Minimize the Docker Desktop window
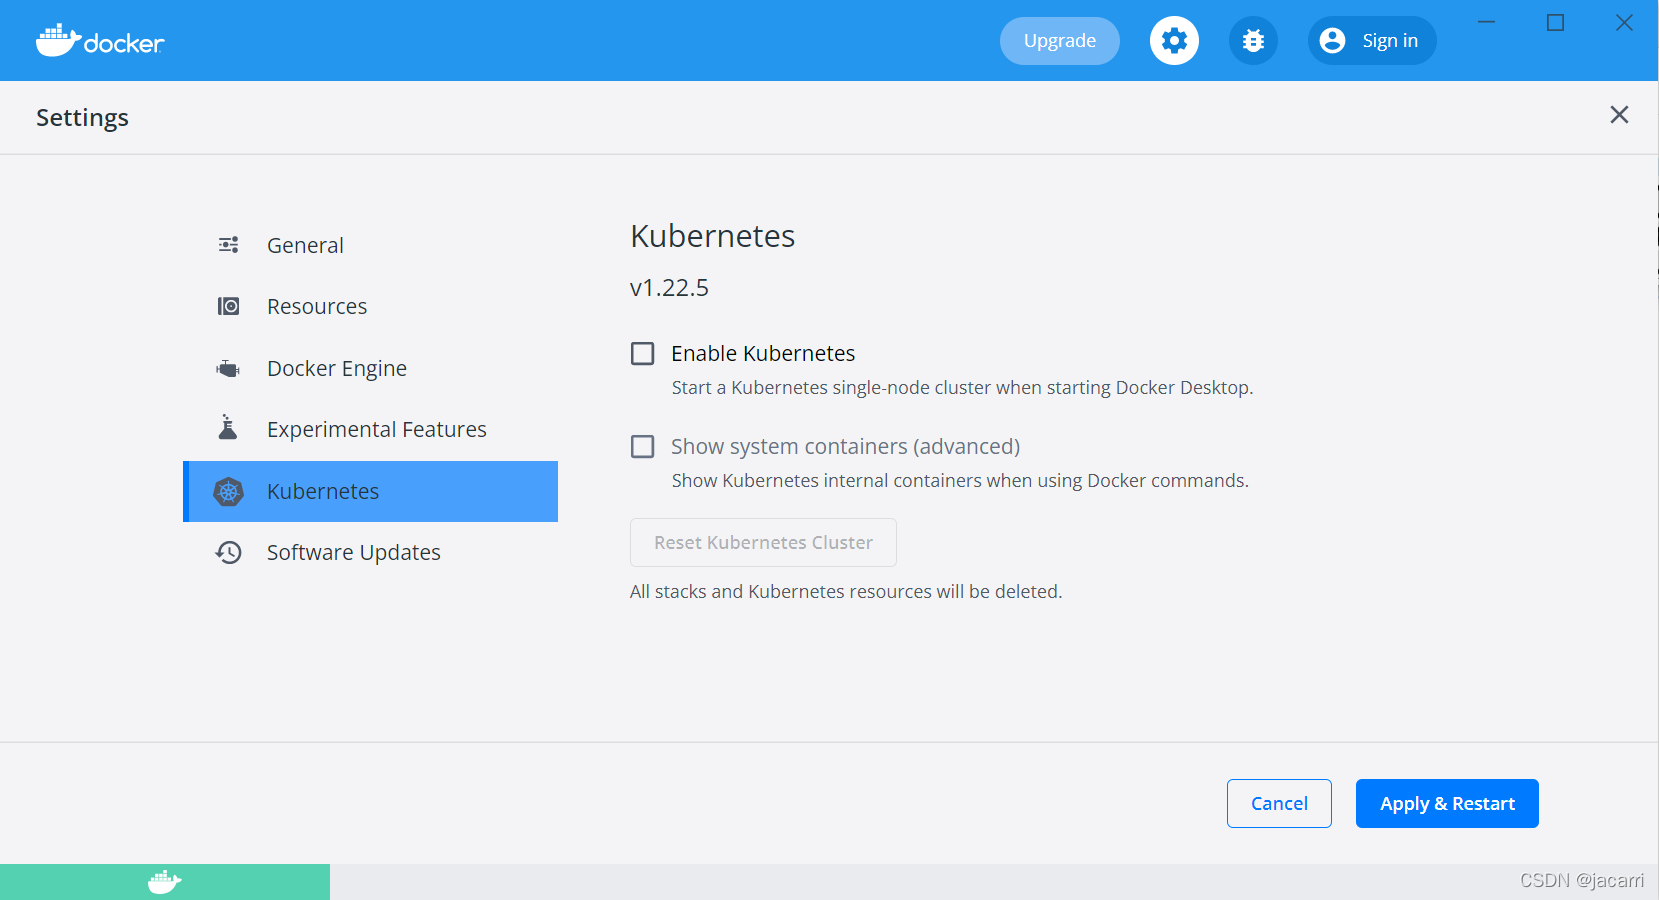This screenshot has width=1659, height=900. coord(1487,22)
